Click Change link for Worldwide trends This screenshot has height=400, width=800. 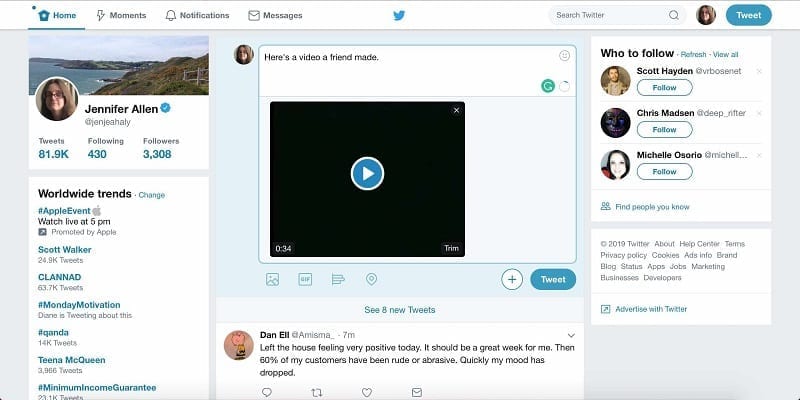click(152, 195)
